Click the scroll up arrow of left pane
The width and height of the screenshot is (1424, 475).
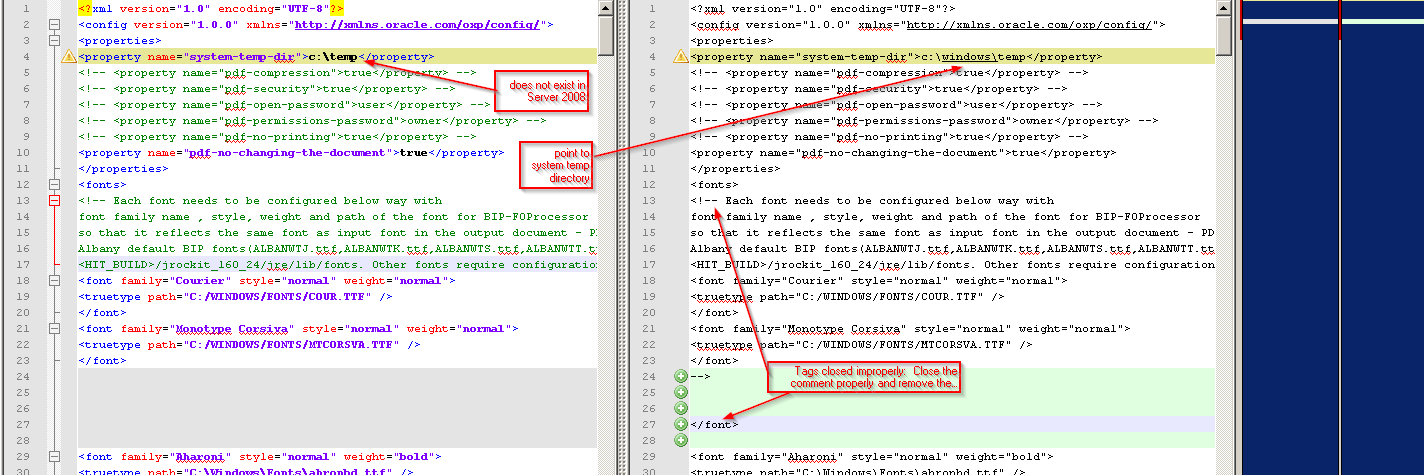click(606, 8)
